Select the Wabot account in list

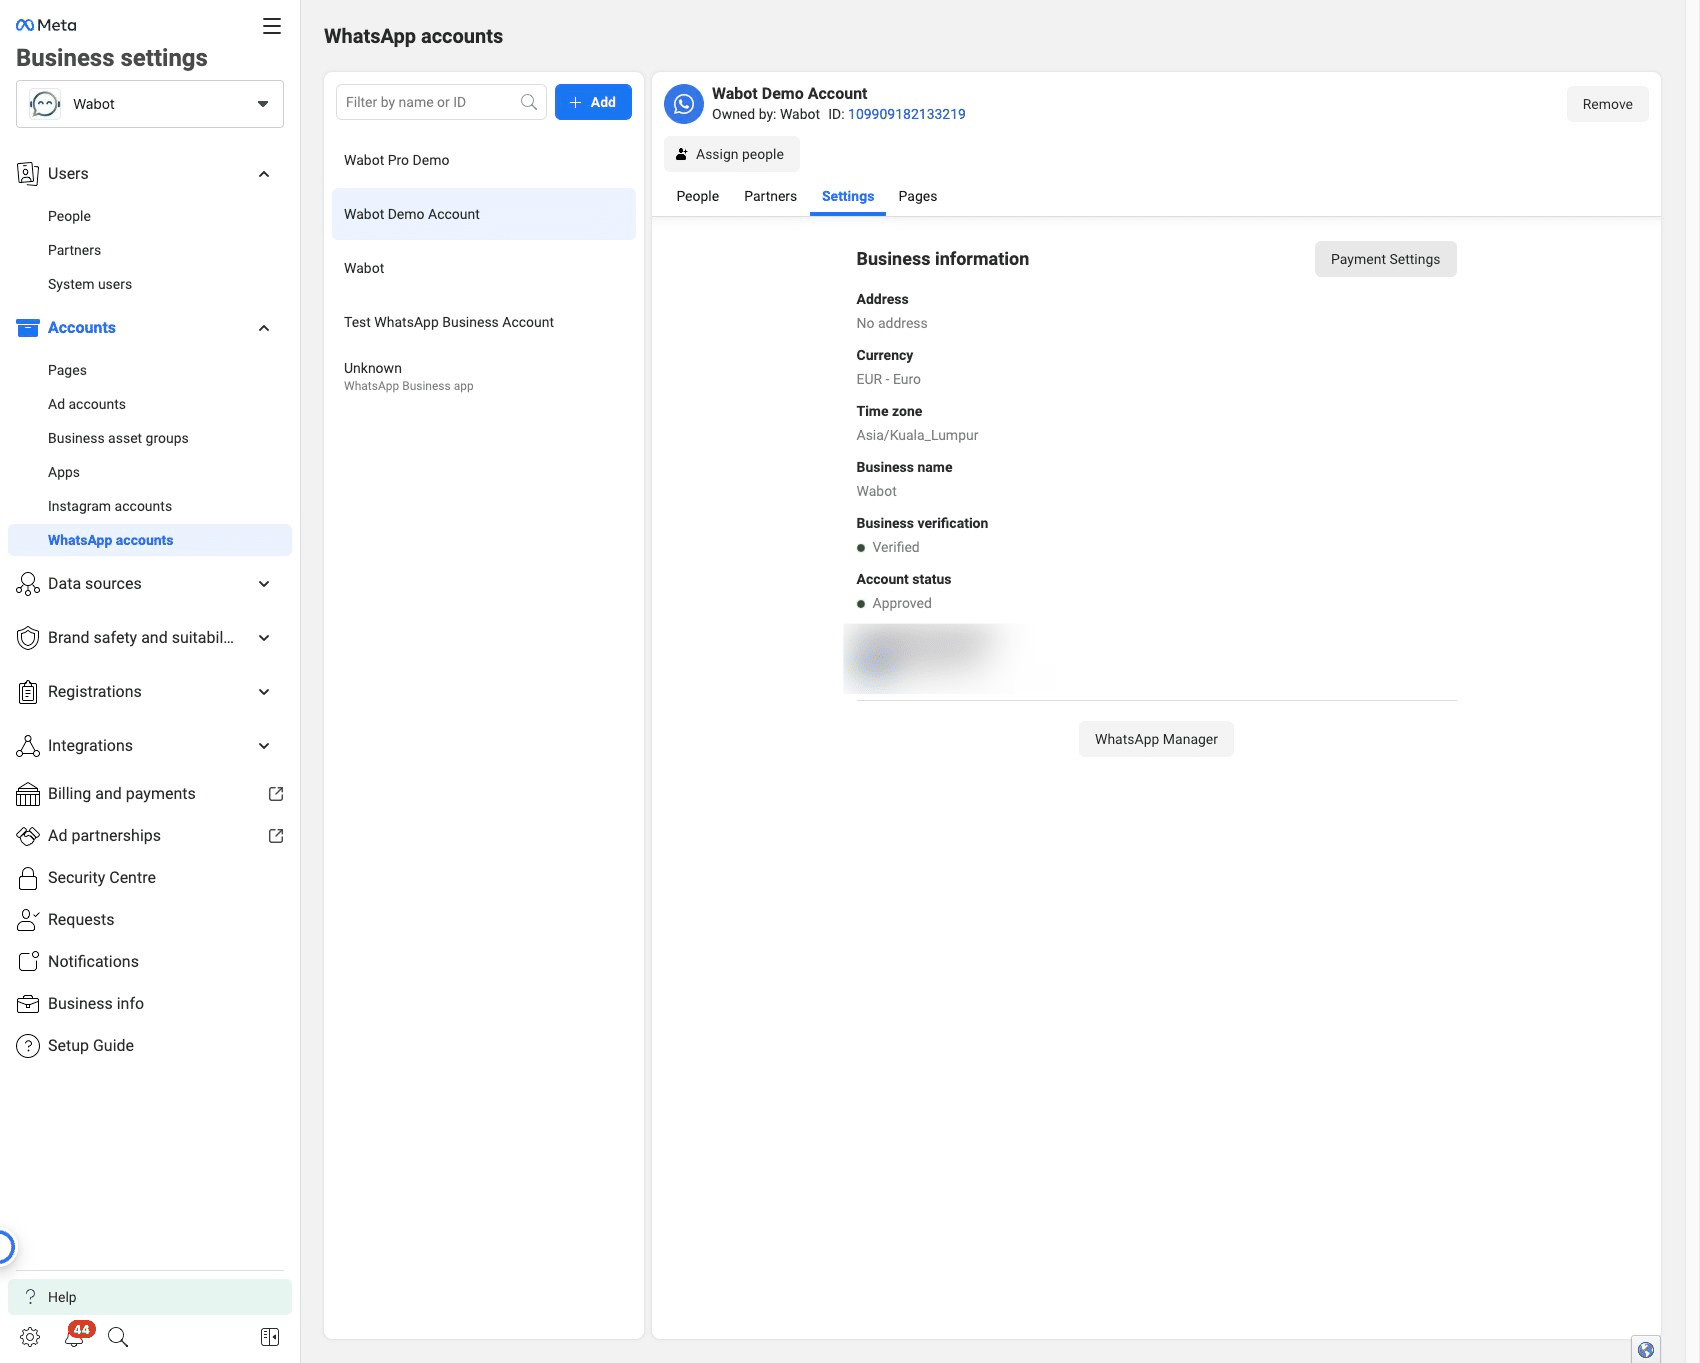point(484,268)
